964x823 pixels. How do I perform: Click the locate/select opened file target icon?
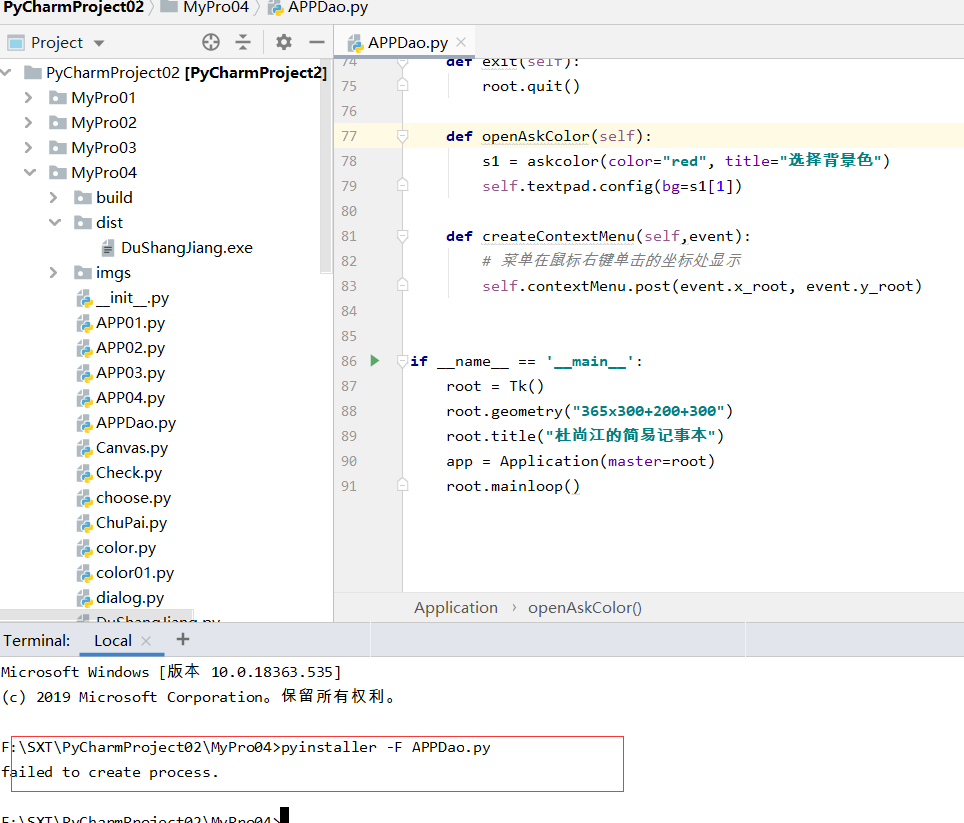click(x=211, y=42)
